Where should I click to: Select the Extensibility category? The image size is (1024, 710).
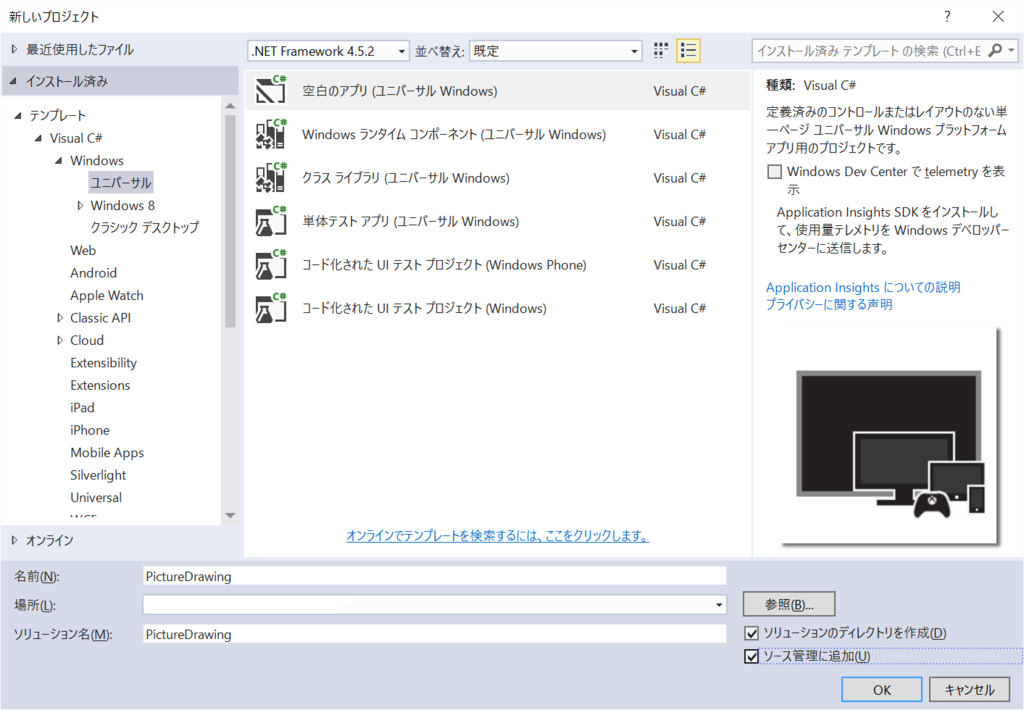(x=103, y=363)
